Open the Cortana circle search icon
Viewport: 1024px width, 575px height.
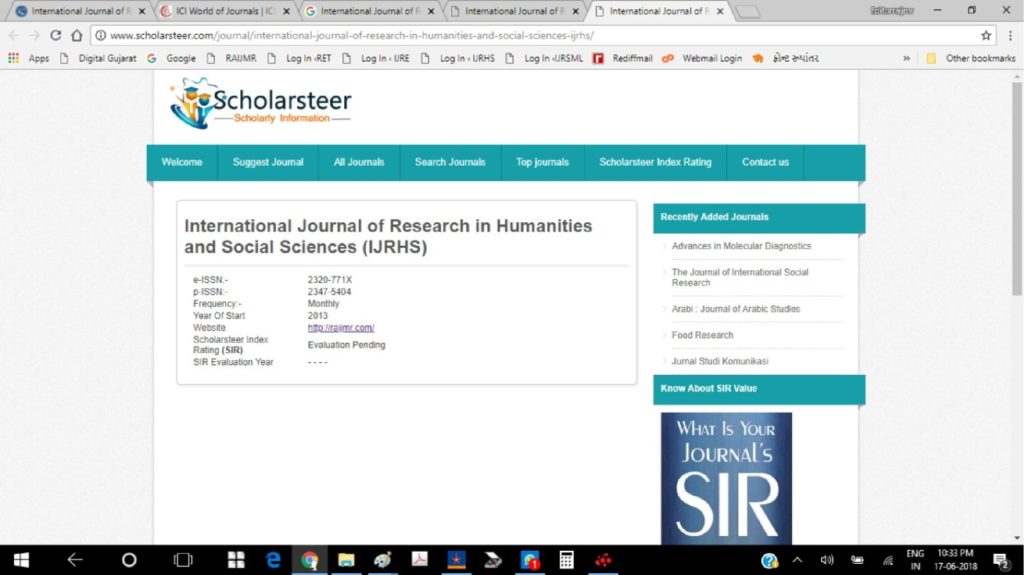point(129,560)
